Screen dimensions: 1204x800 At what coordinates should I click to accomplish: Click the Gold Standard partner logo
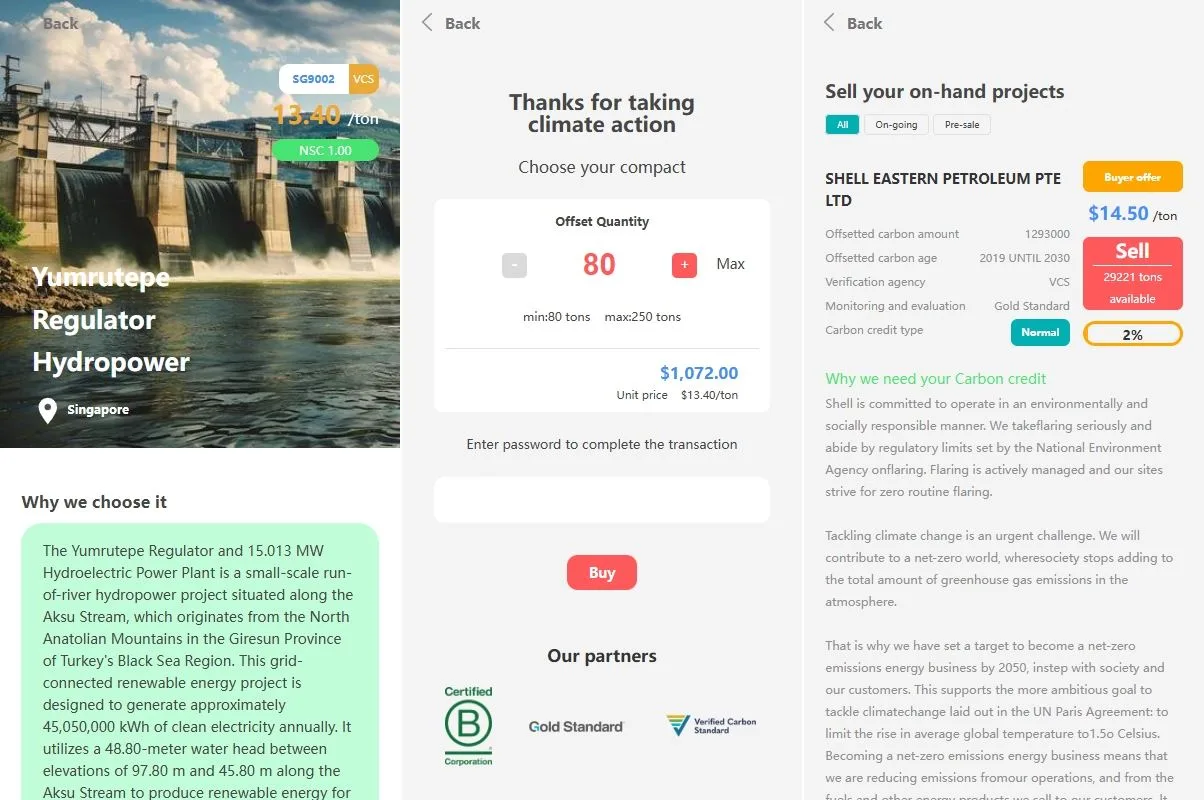pyautogui.click(x=576, y=727)
